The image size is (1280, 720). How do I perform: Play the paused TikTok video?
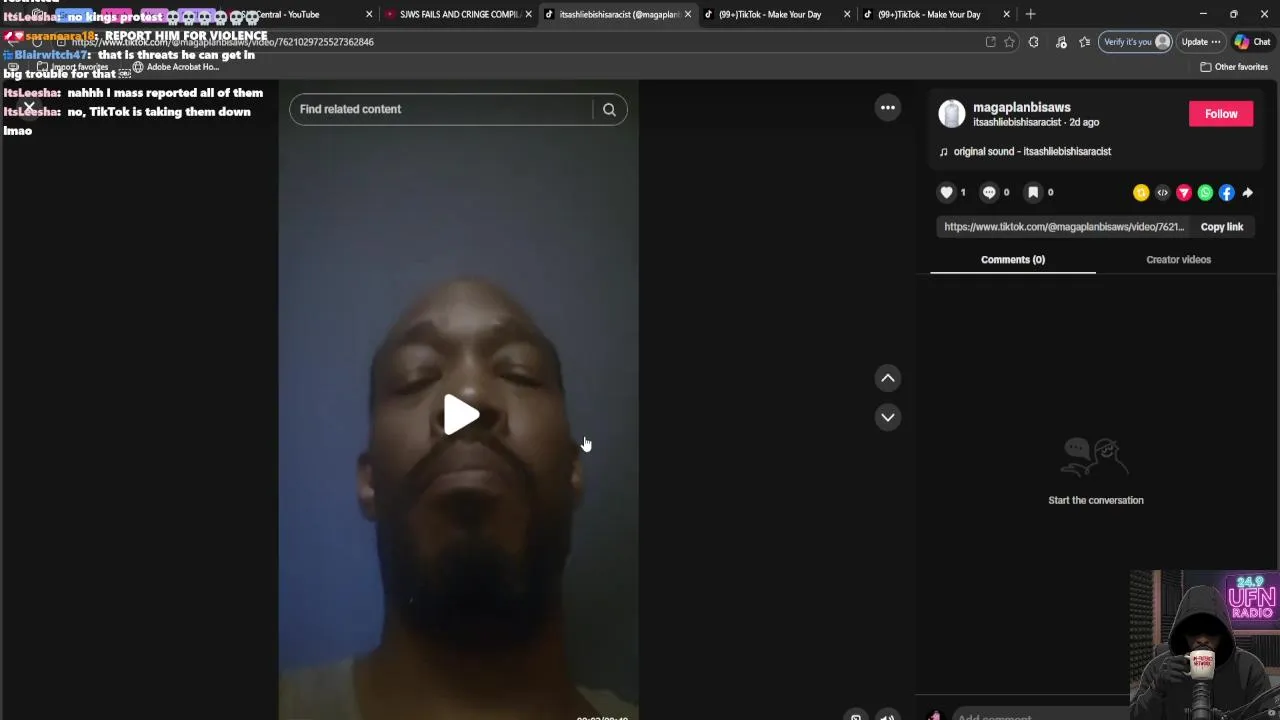(461, 415)
